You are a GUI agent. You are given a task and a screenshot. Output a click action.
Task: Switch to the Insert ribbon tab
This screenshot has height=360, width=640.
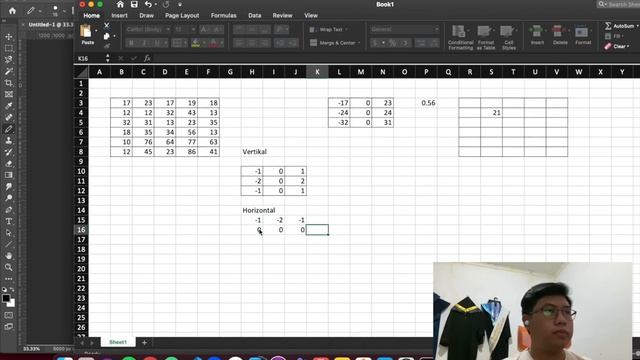[119, 16]
